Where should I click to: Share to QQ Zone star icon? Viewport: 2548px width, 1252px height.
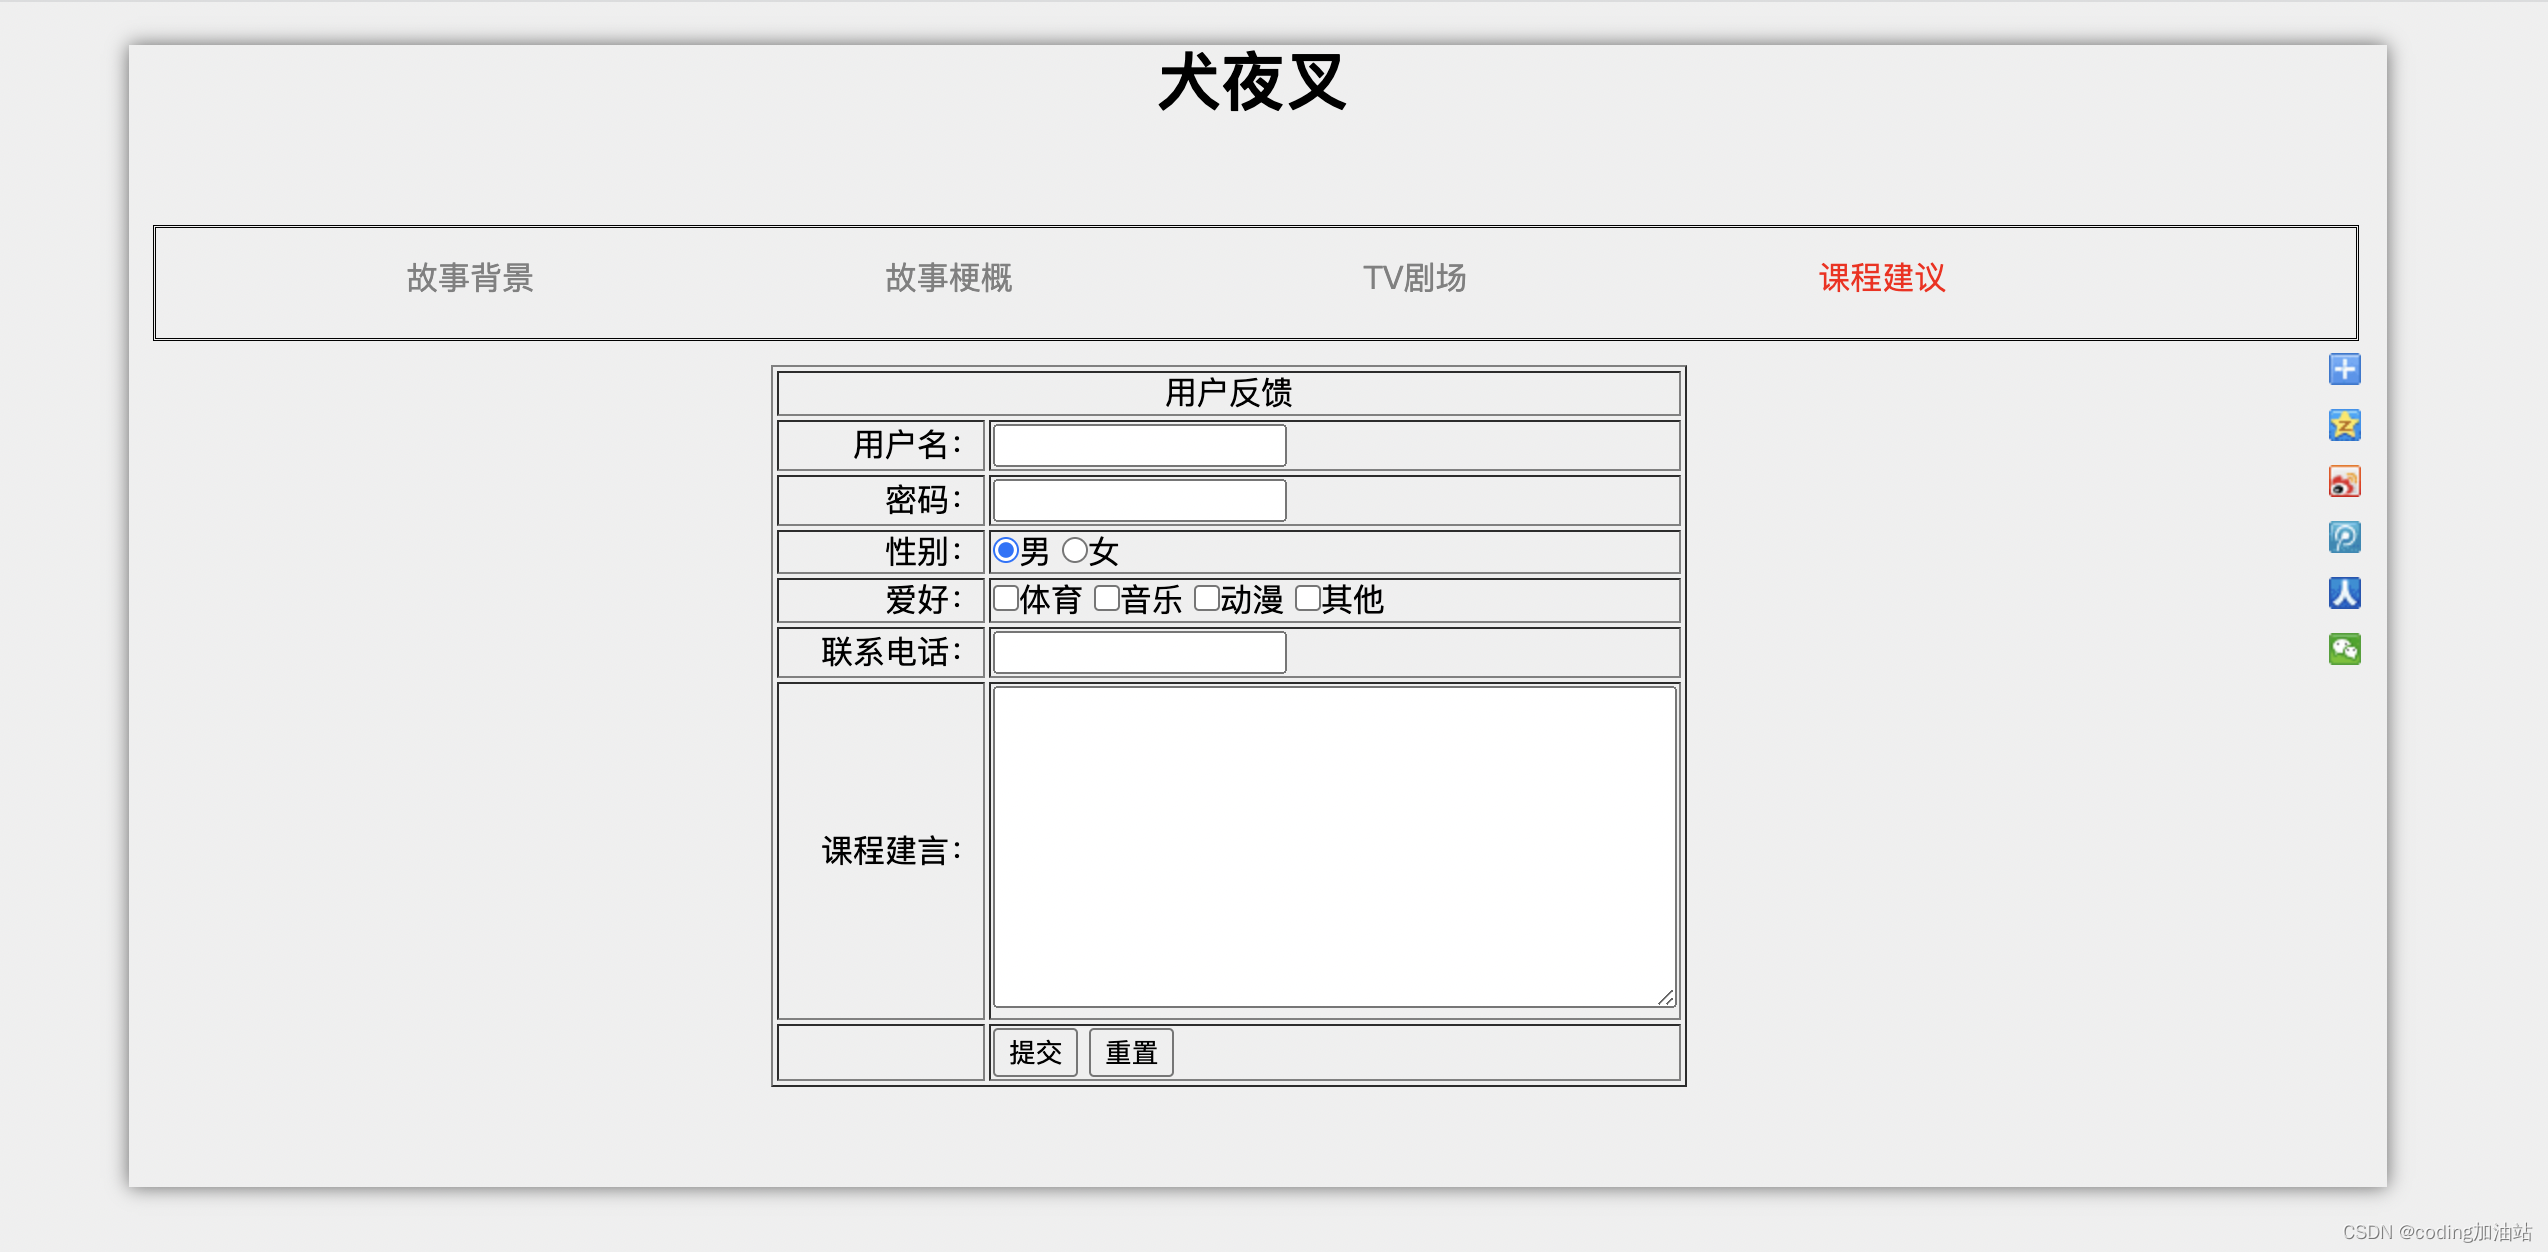2344,425
